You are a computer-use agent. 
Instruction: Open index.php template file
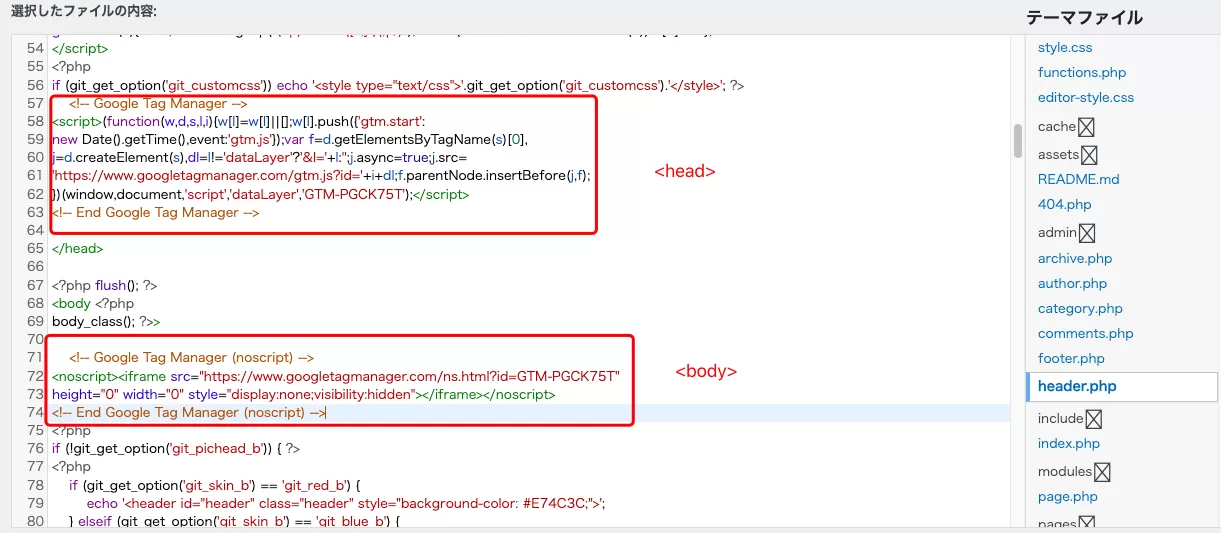(x=1068, y=443)
